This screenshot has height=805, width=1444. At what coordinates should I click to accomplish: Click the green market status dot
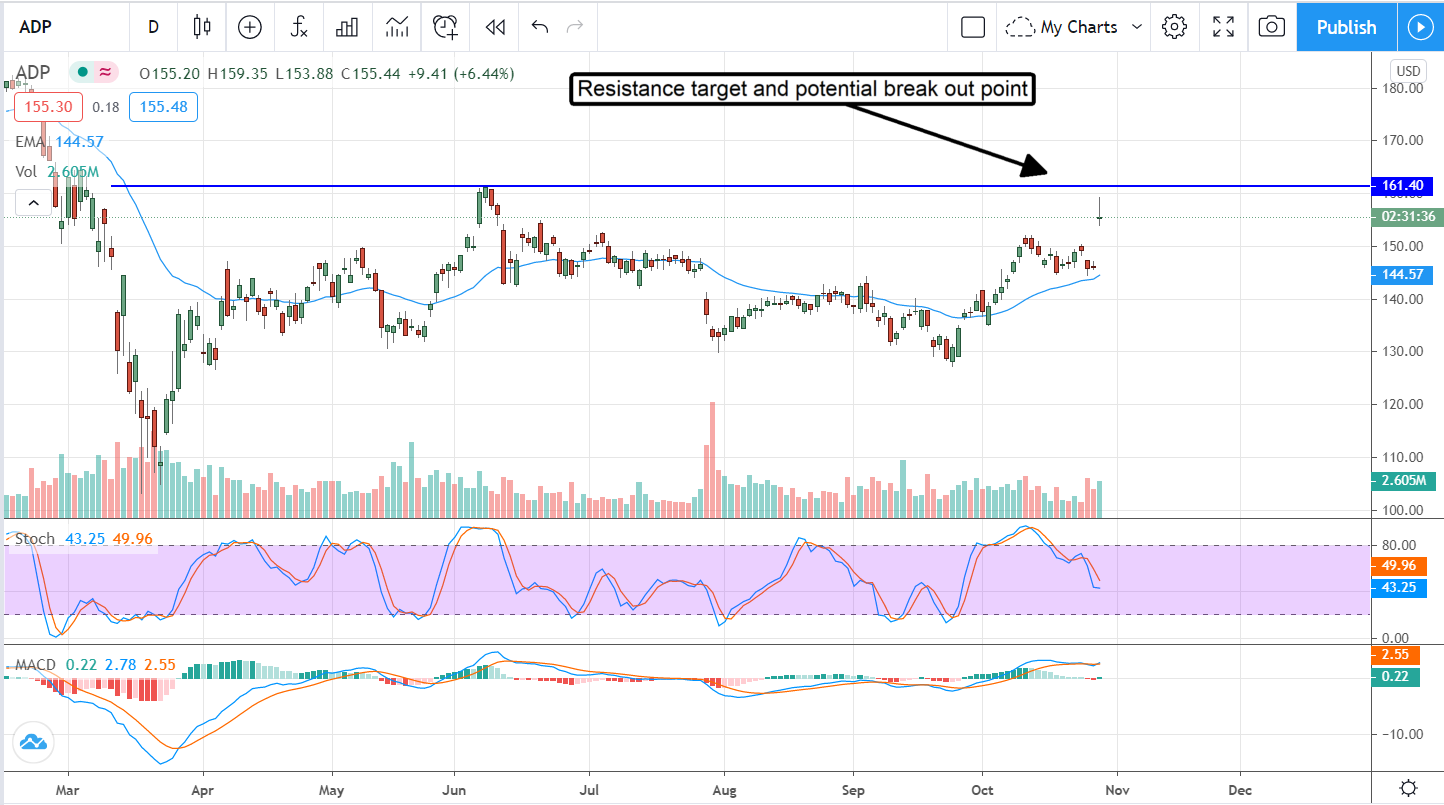pos(82,72)
